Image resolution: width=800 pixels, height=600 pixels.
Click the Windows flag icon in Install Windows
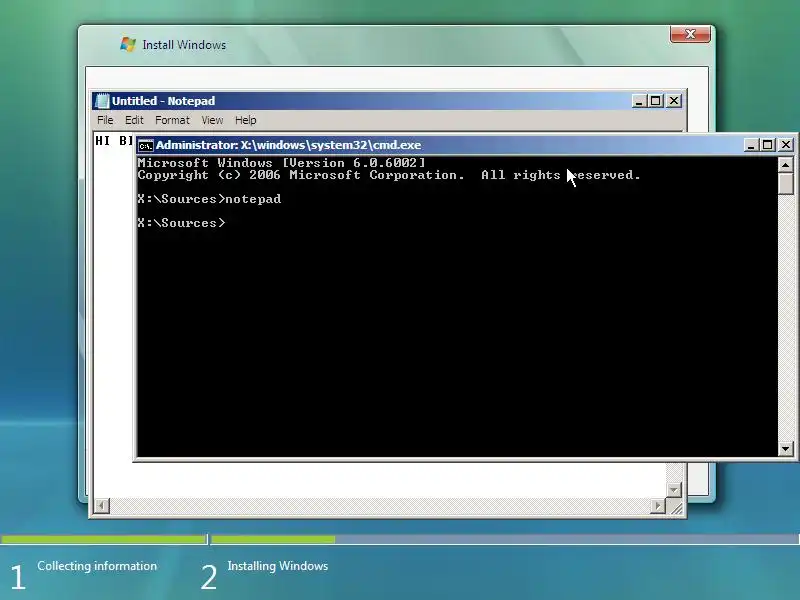(x=128, y=44)
